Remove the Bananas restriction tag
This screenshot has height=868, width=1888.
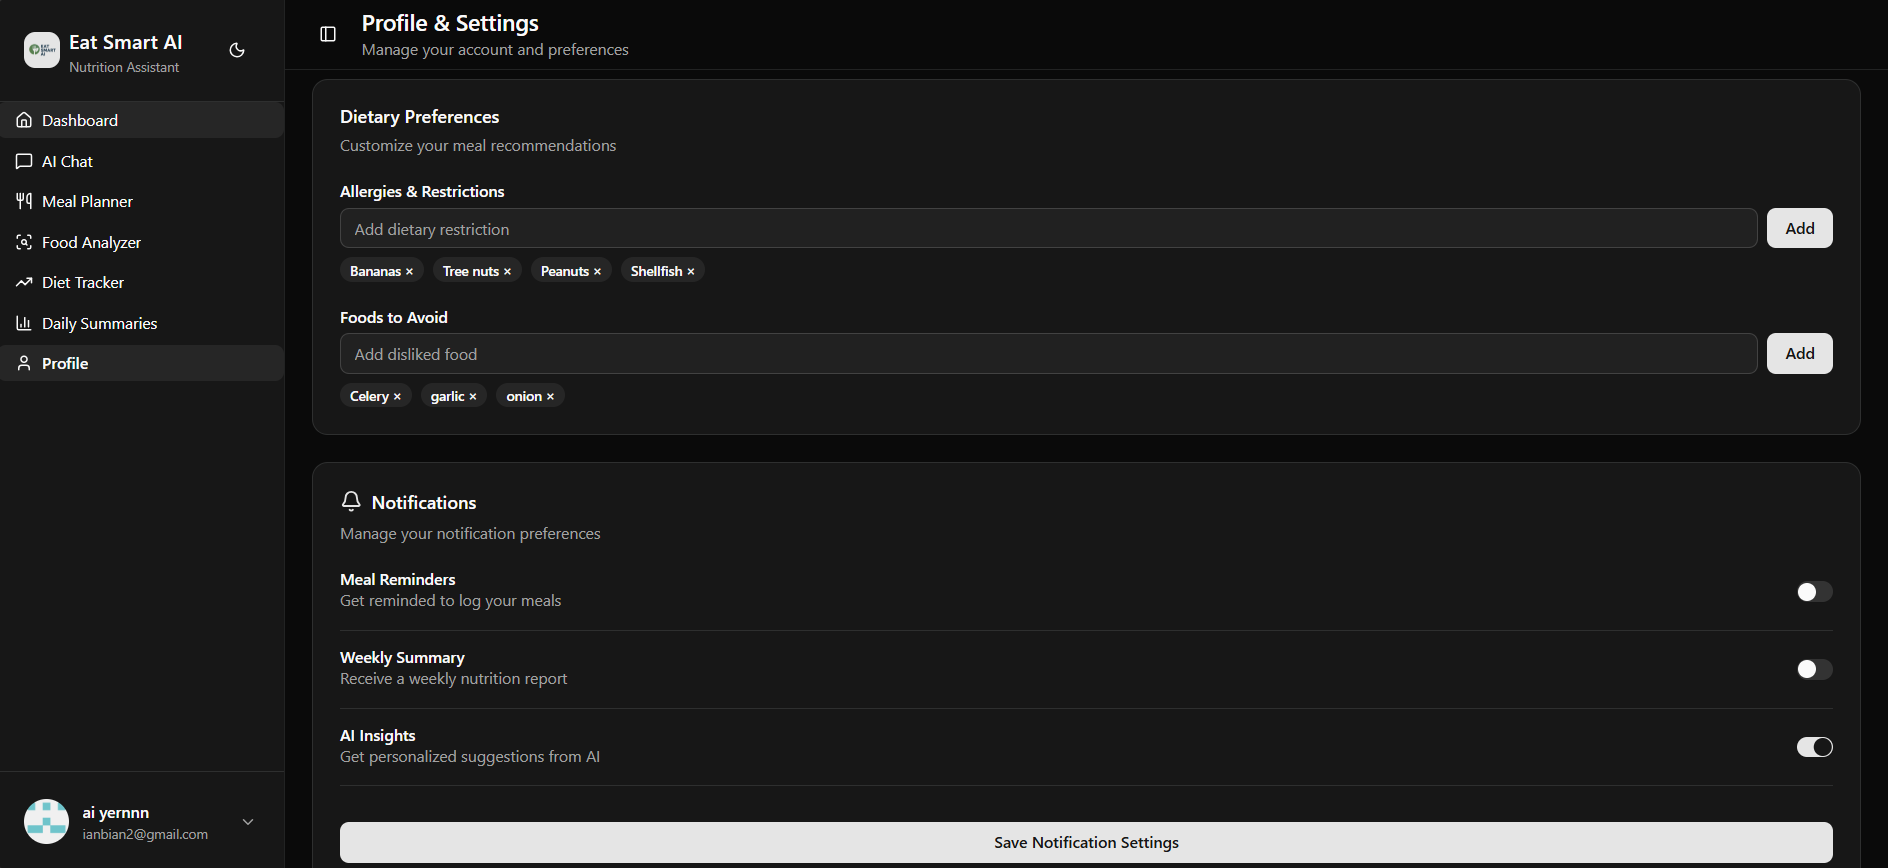tap(409, 272)
